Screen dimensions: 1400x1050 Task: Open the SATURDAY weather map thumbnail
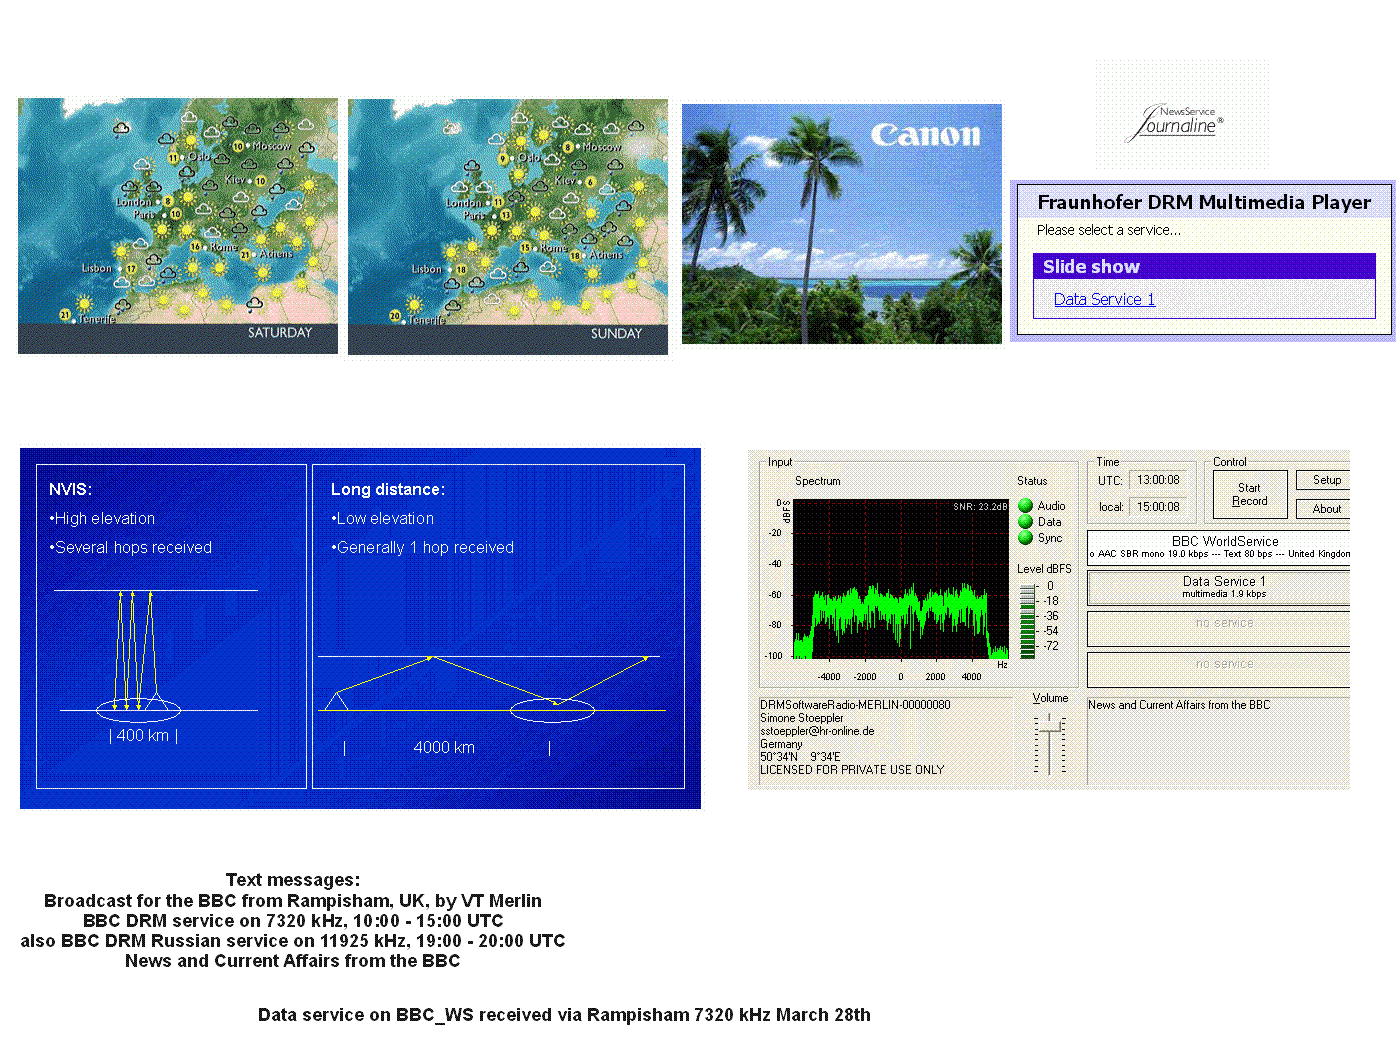pyautogui.click(x=178, y=225)
